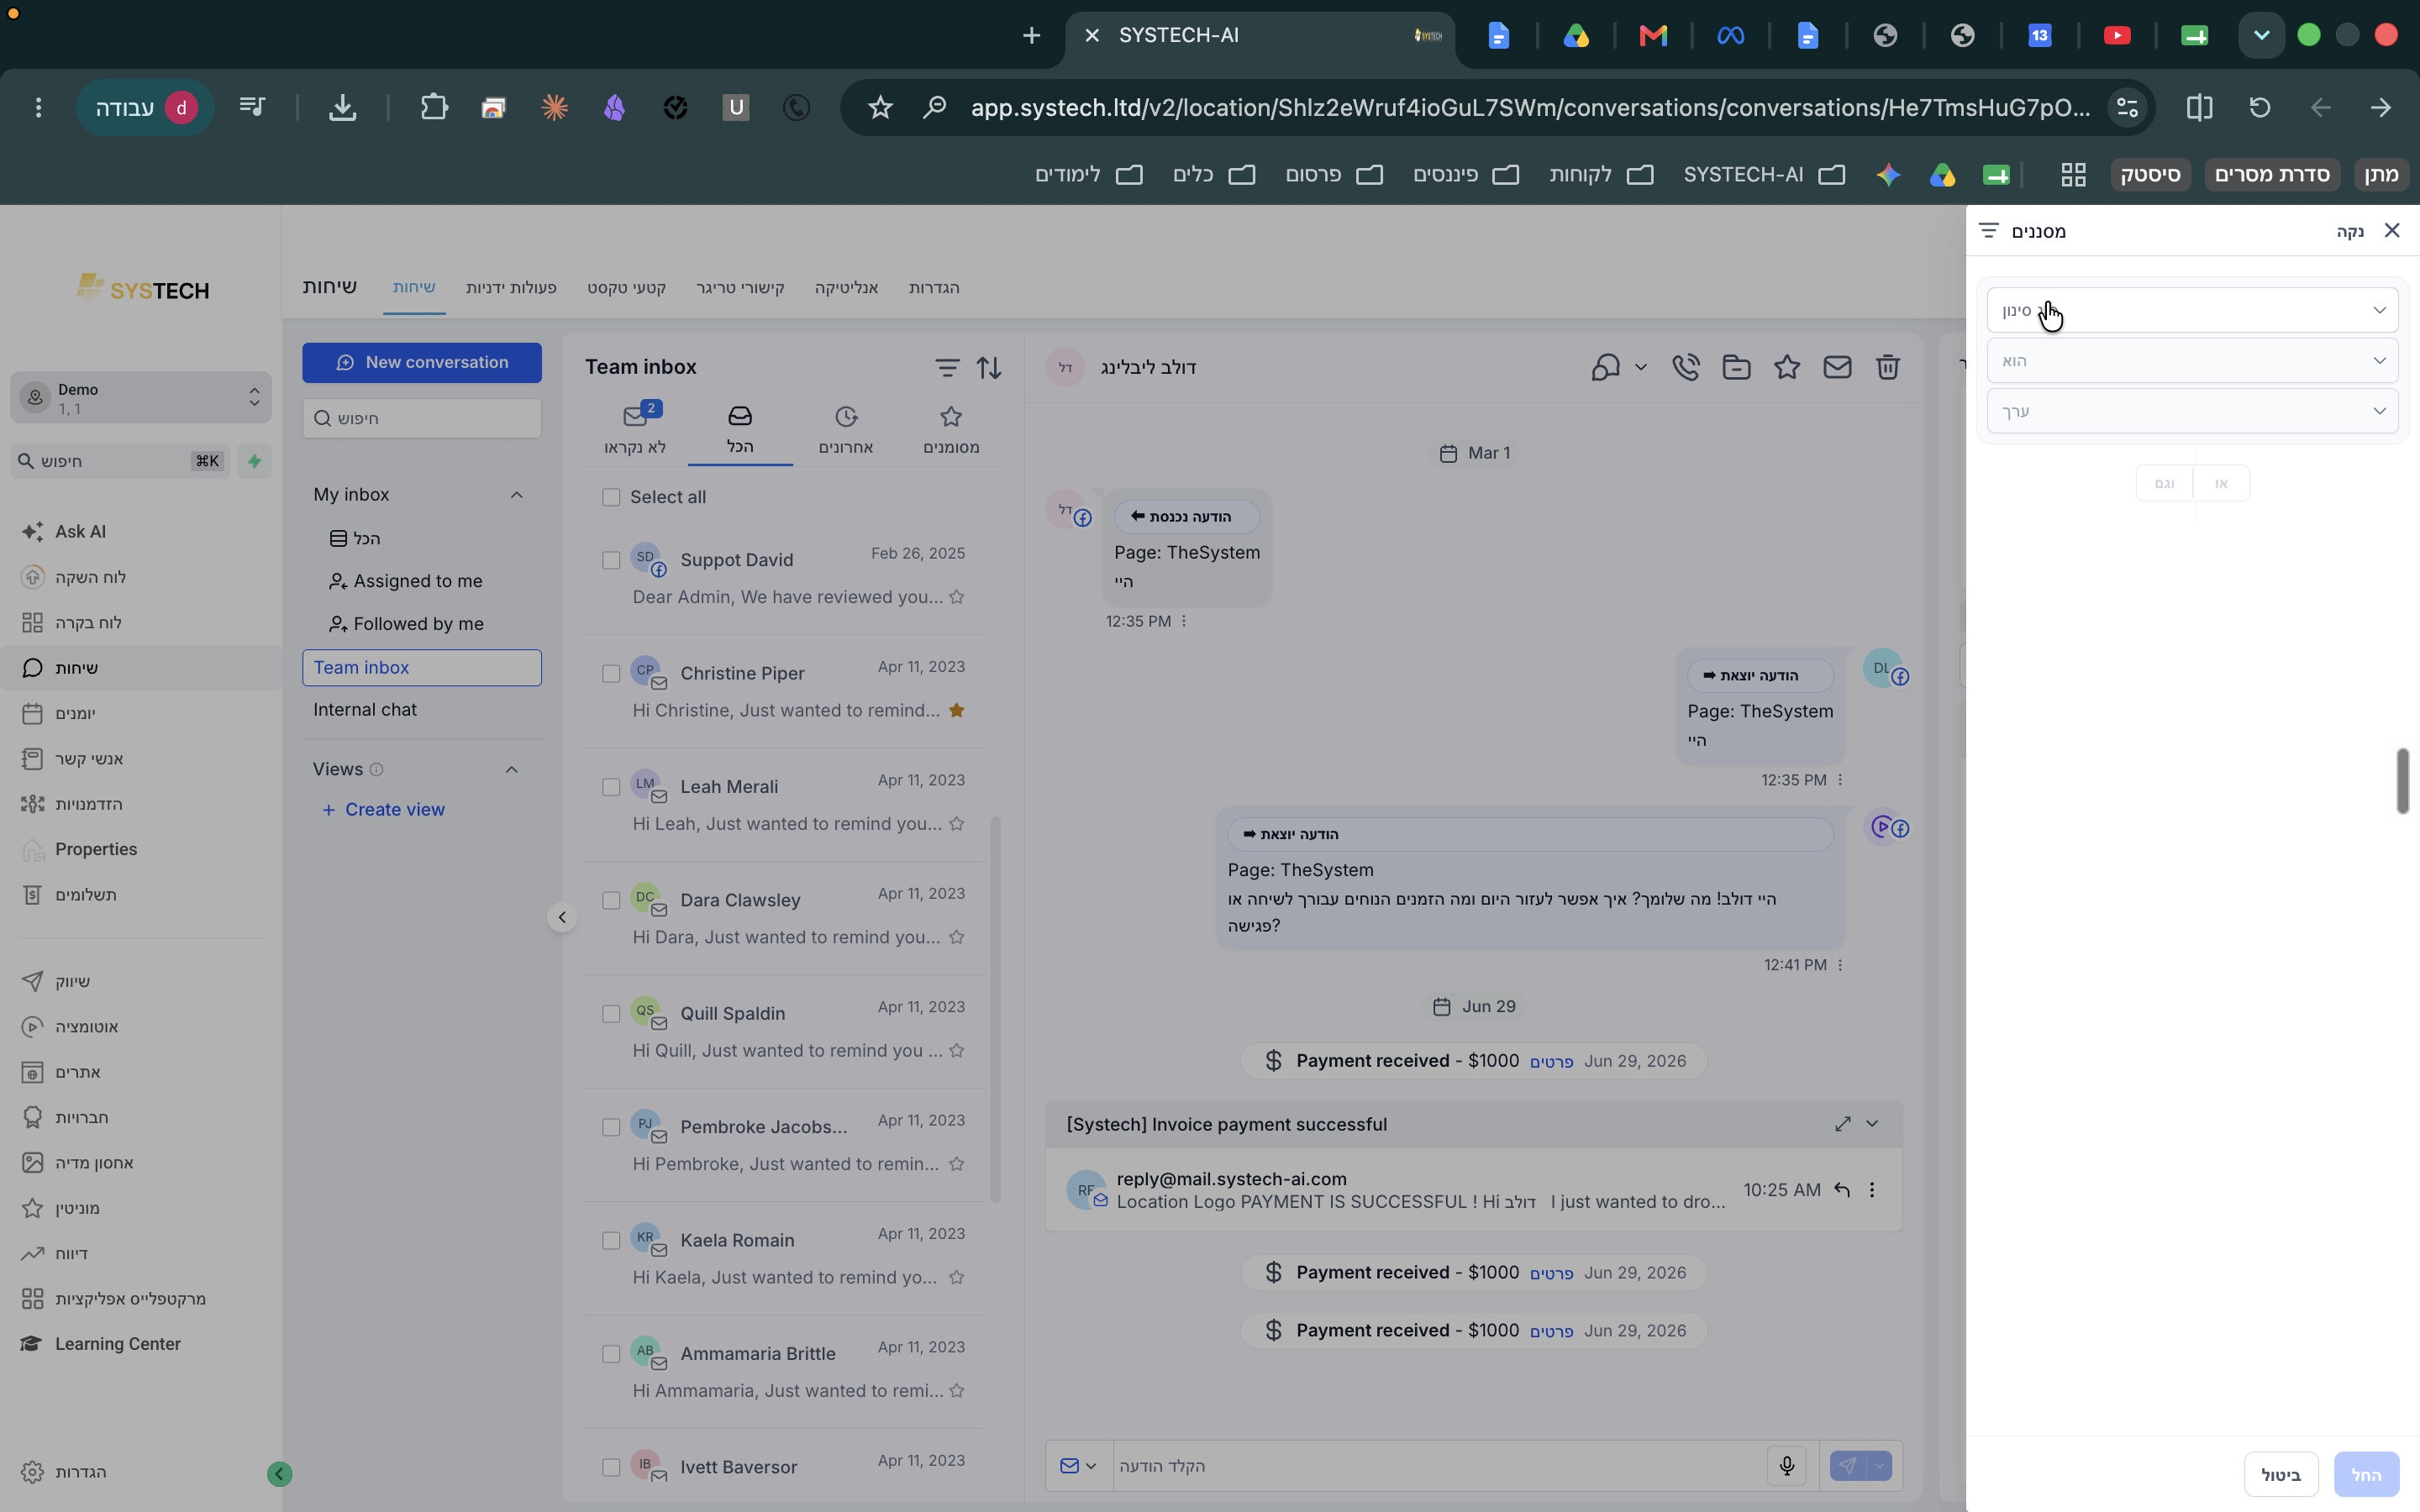Open the ערך value dropdown
Image resolution: width=2420 pixels, height=1512 pixels.
[2192, 411]
